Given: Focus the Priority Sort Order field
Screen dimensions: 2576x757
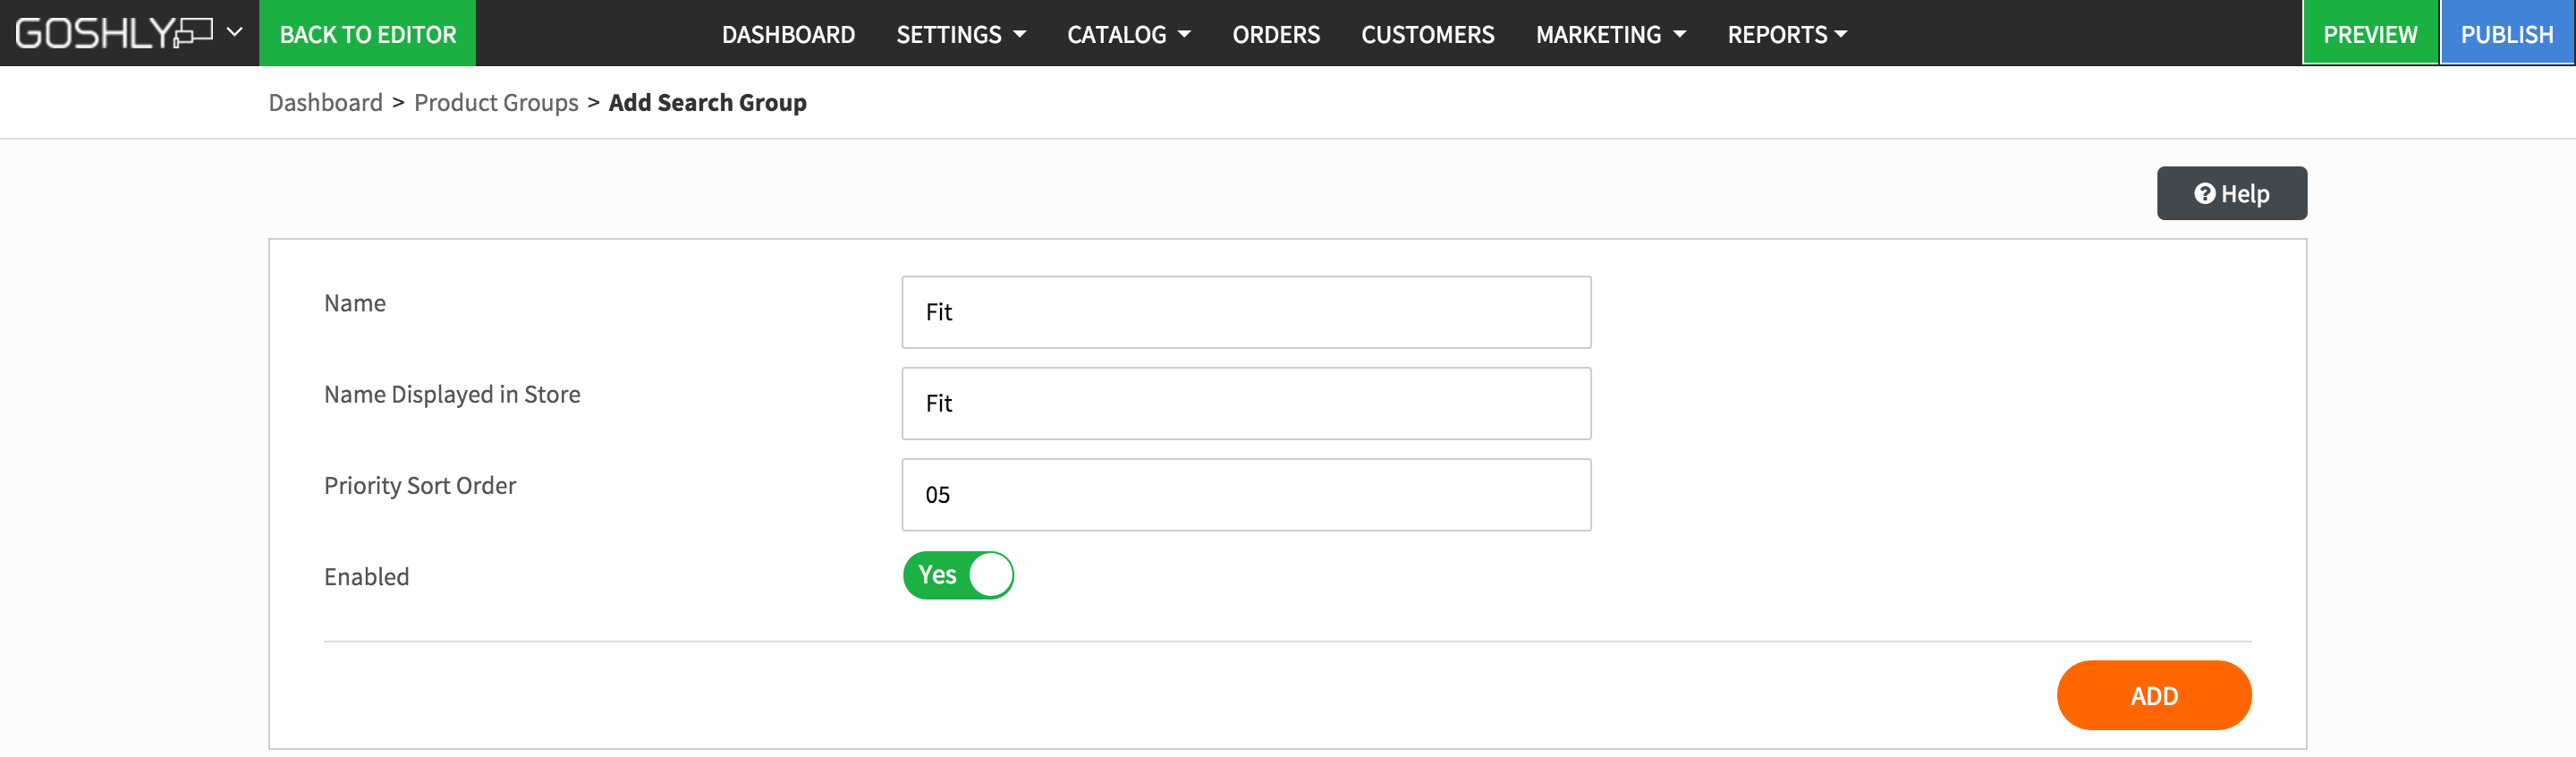Looking at the screenshot, I should point(1246,494).
